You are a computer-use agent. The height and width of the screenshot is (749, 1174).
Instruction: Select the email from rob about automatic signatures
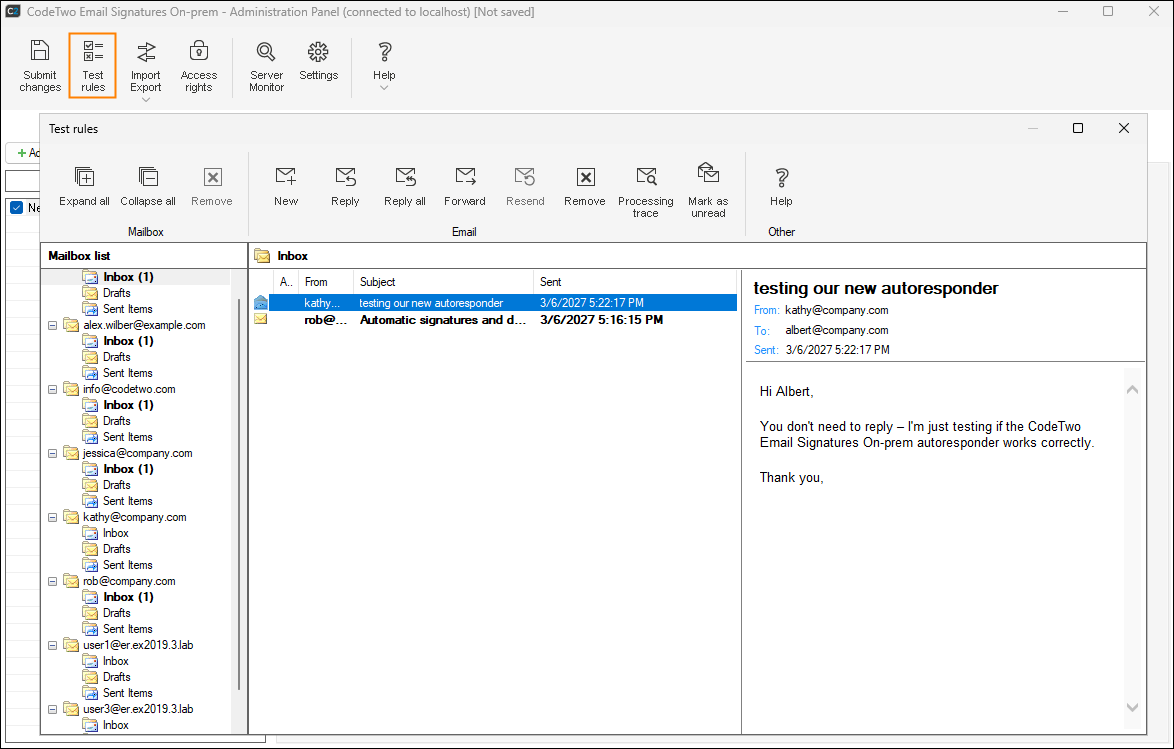click(442, 320)
